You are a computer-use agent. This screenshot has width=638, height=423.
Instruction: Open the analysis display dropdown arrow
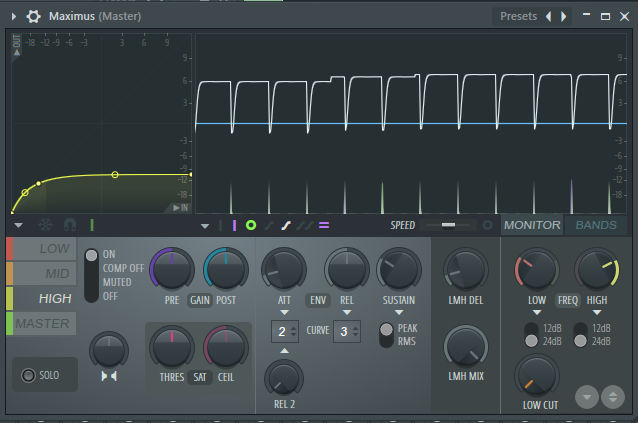pyautogui.click(x=205, y=226)
